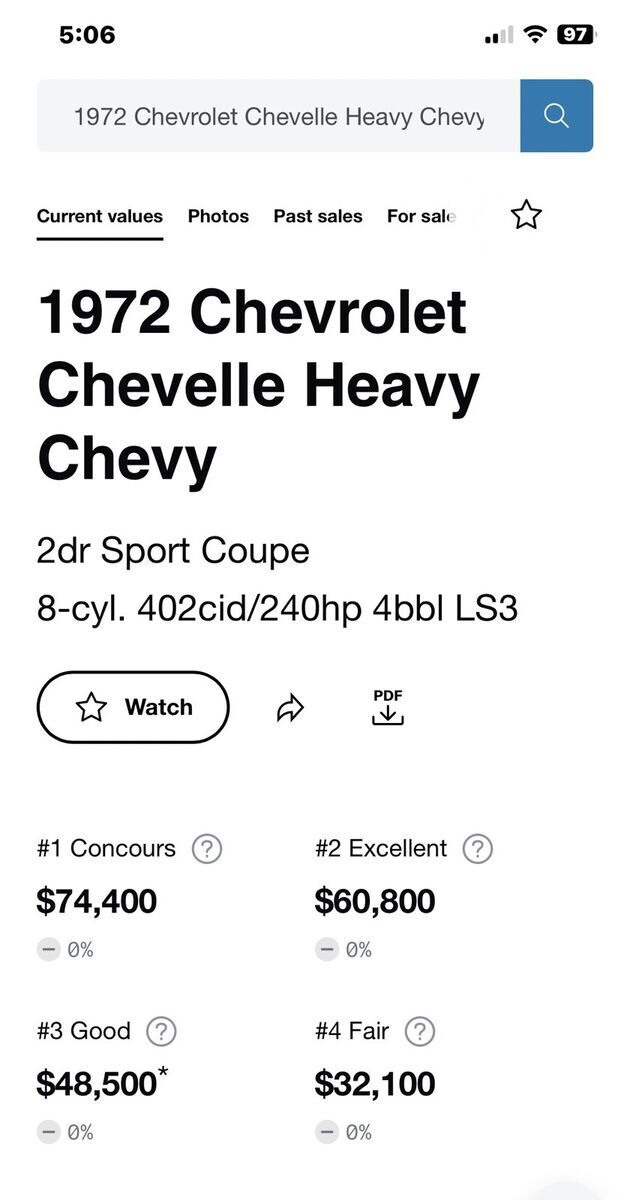Viewport: 630px width, 1200px height.
Task: Tap the battery indicator in status bar
Action: pos(575,35)
